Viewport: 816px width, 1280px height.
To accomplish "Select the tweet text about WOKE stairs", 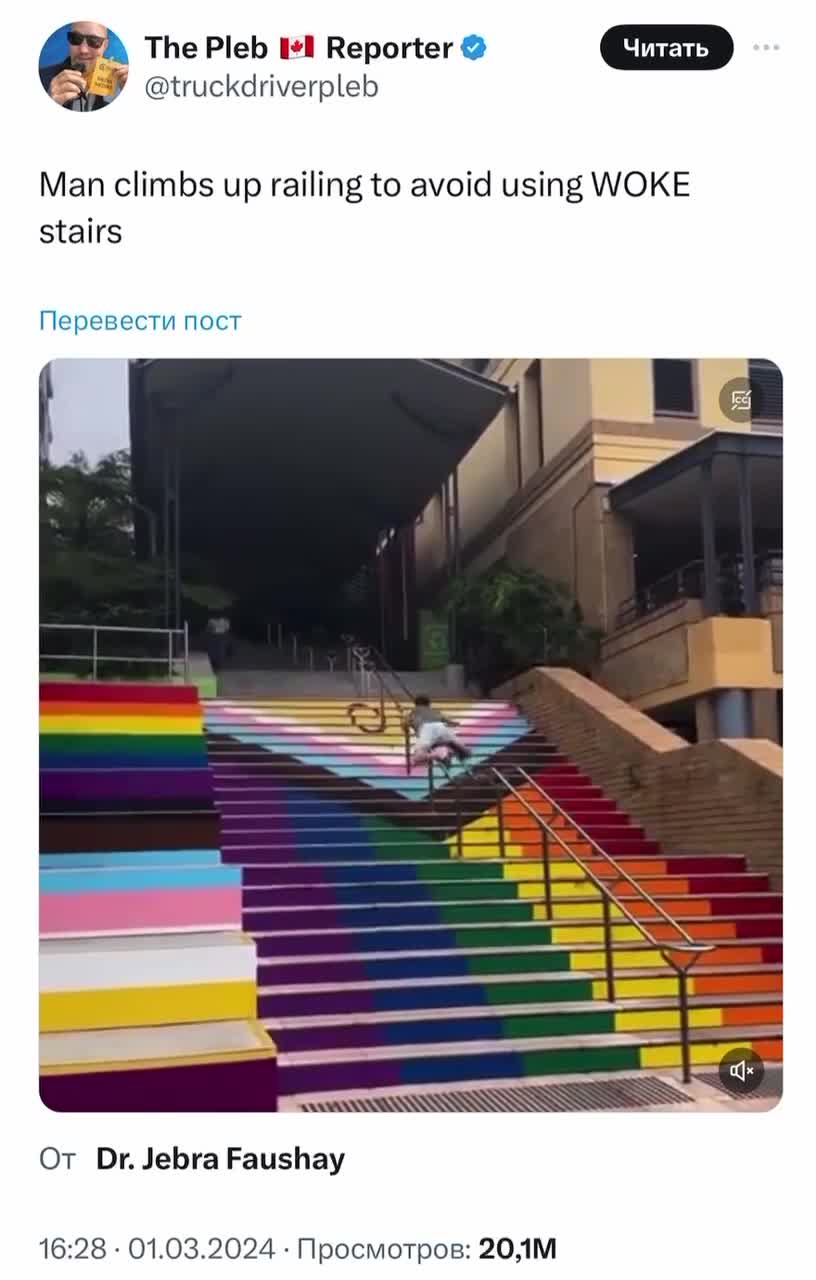I will (365, 208).
